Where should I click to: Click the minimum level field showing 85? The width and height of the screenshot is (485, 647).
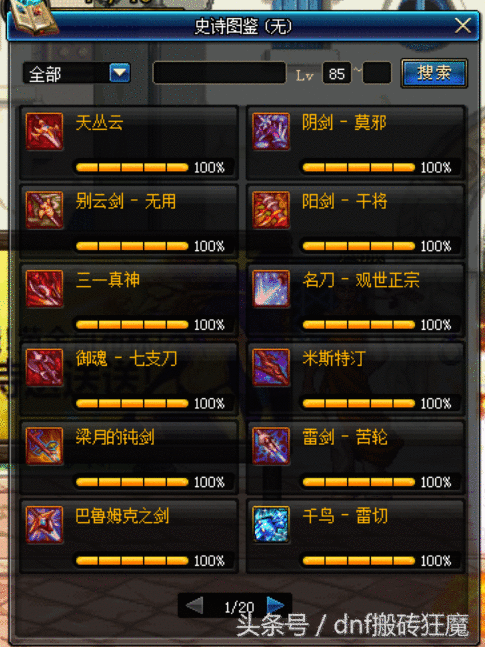click(x=336, y=73)
